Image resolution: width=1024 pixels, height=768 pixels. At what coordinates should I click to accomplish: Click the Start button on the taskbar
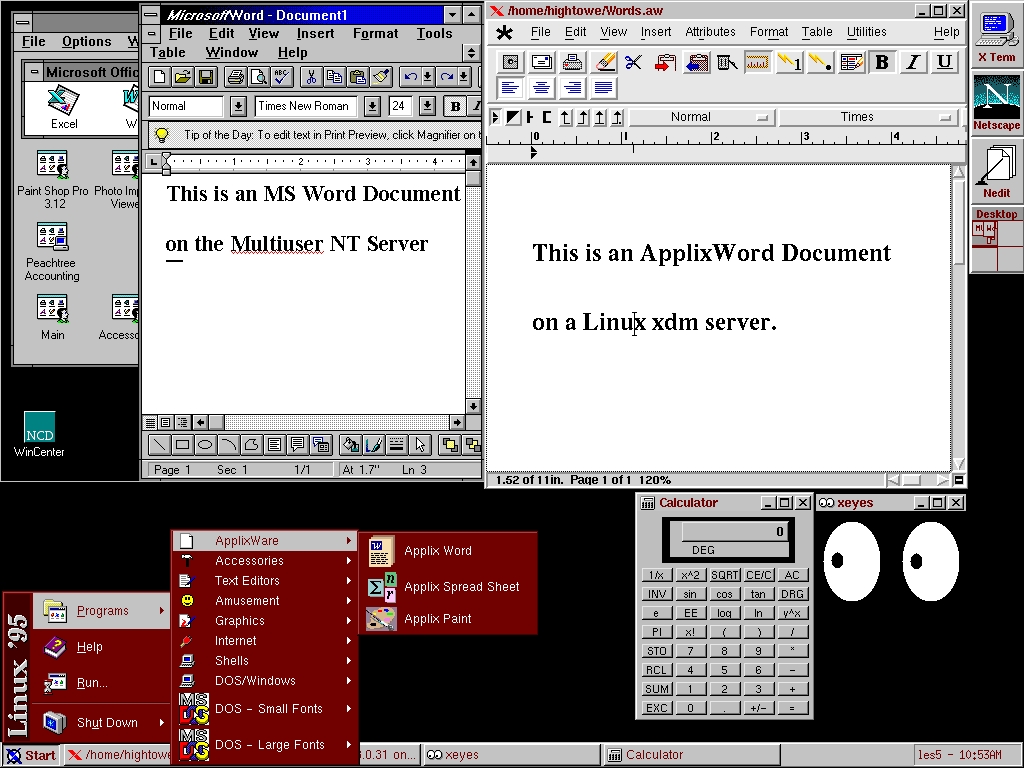[x=31, y=755]
